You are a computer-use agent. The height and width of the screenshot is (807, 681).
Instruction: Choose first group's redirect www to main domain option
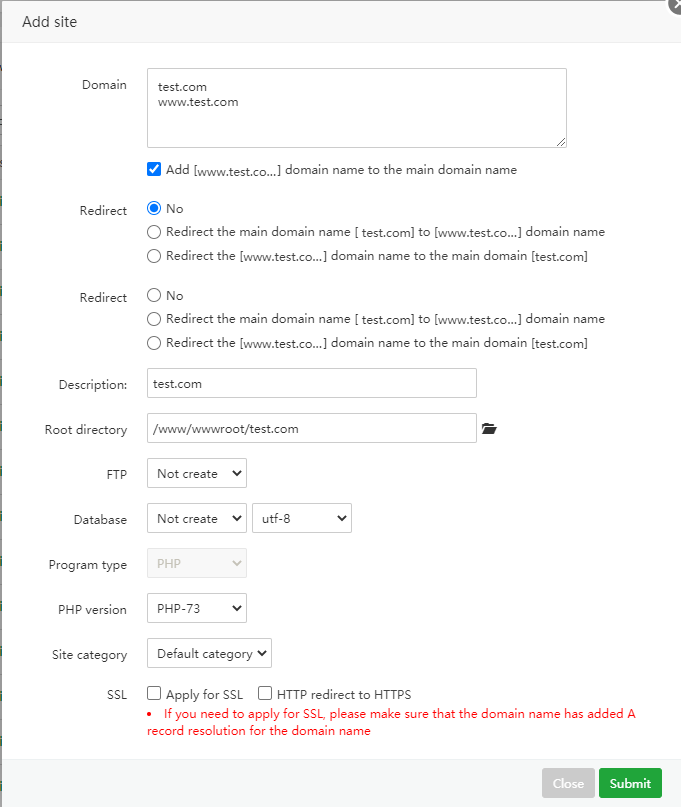pos(154,256)
